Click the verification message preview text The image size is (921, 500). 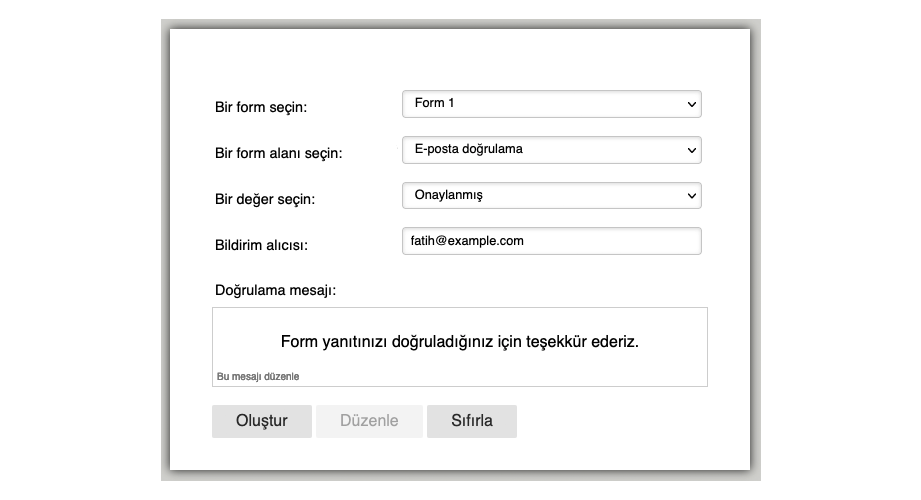tap(459, 342)
